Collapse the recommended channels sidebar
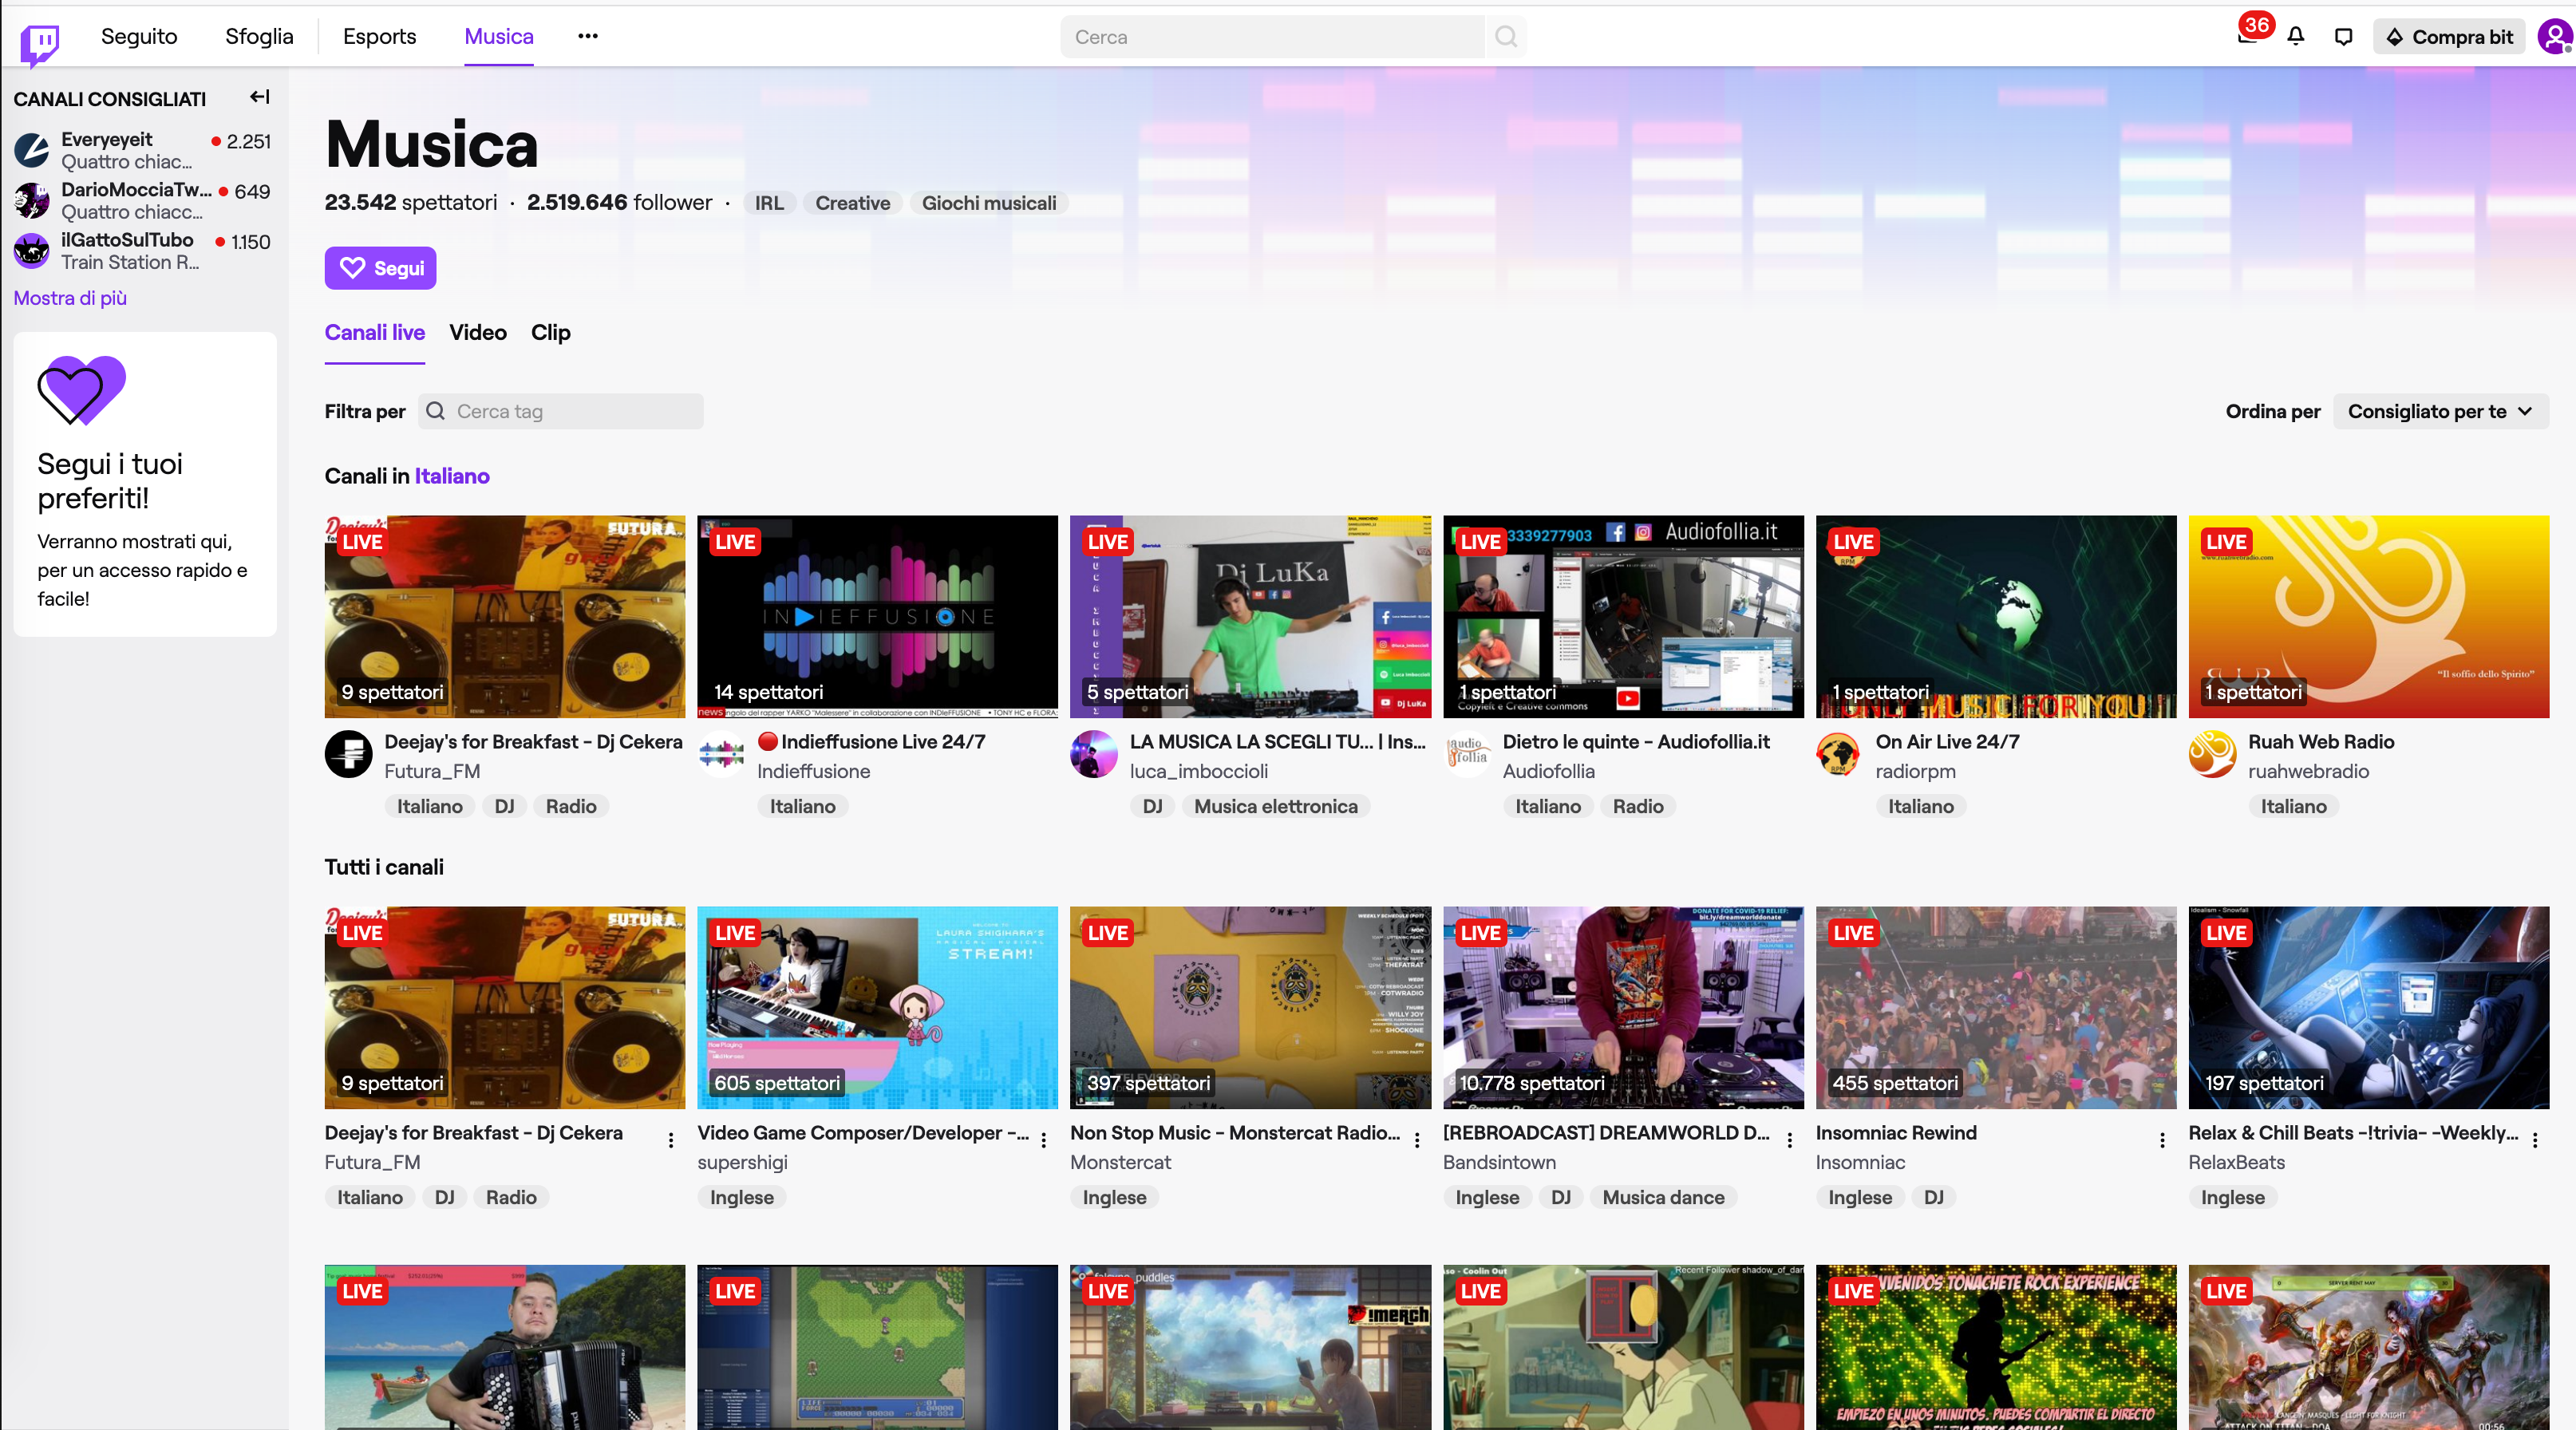This screenshot has width=2576, height=1430. (x=260, y=97)
